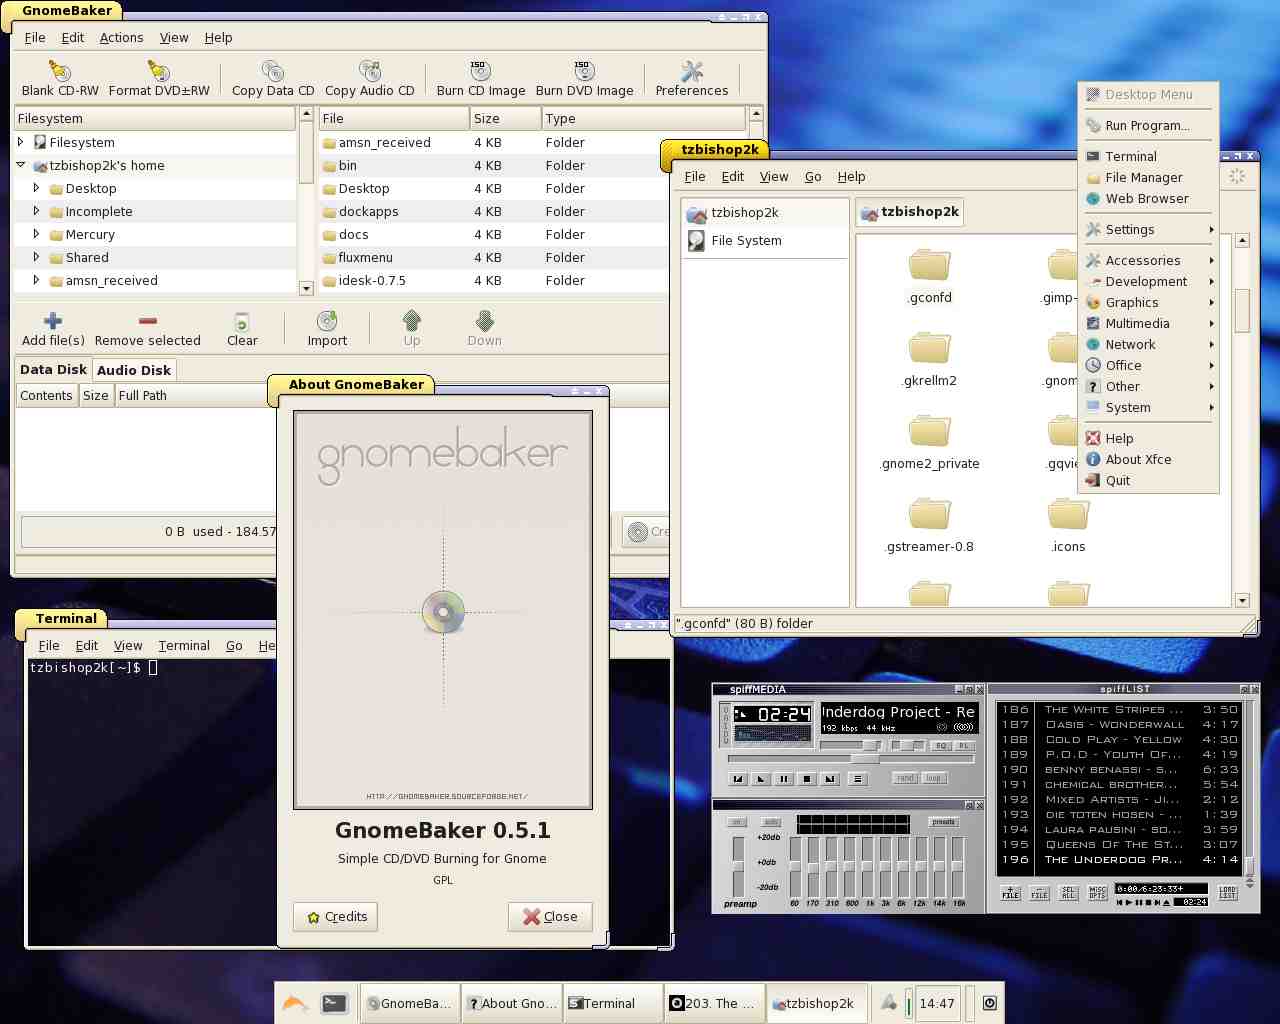This screenshot has height=1024, width=1280.
Task: Click the Credits button in About GnomeBaker
Action: click(x=336, y=916)
